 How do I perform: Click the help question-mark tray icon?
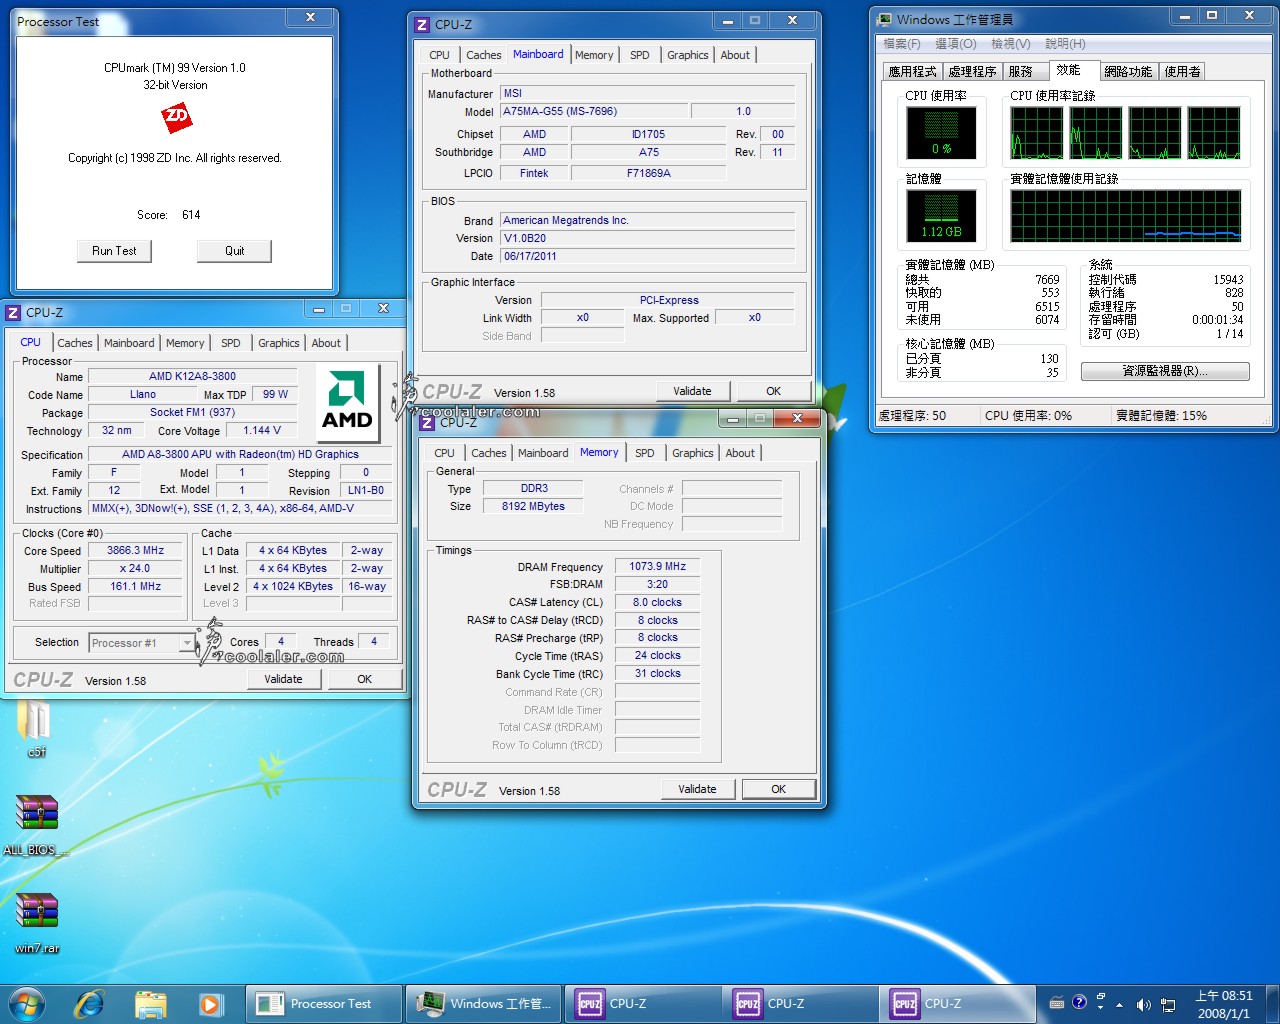click(x=1079, y=1002)
